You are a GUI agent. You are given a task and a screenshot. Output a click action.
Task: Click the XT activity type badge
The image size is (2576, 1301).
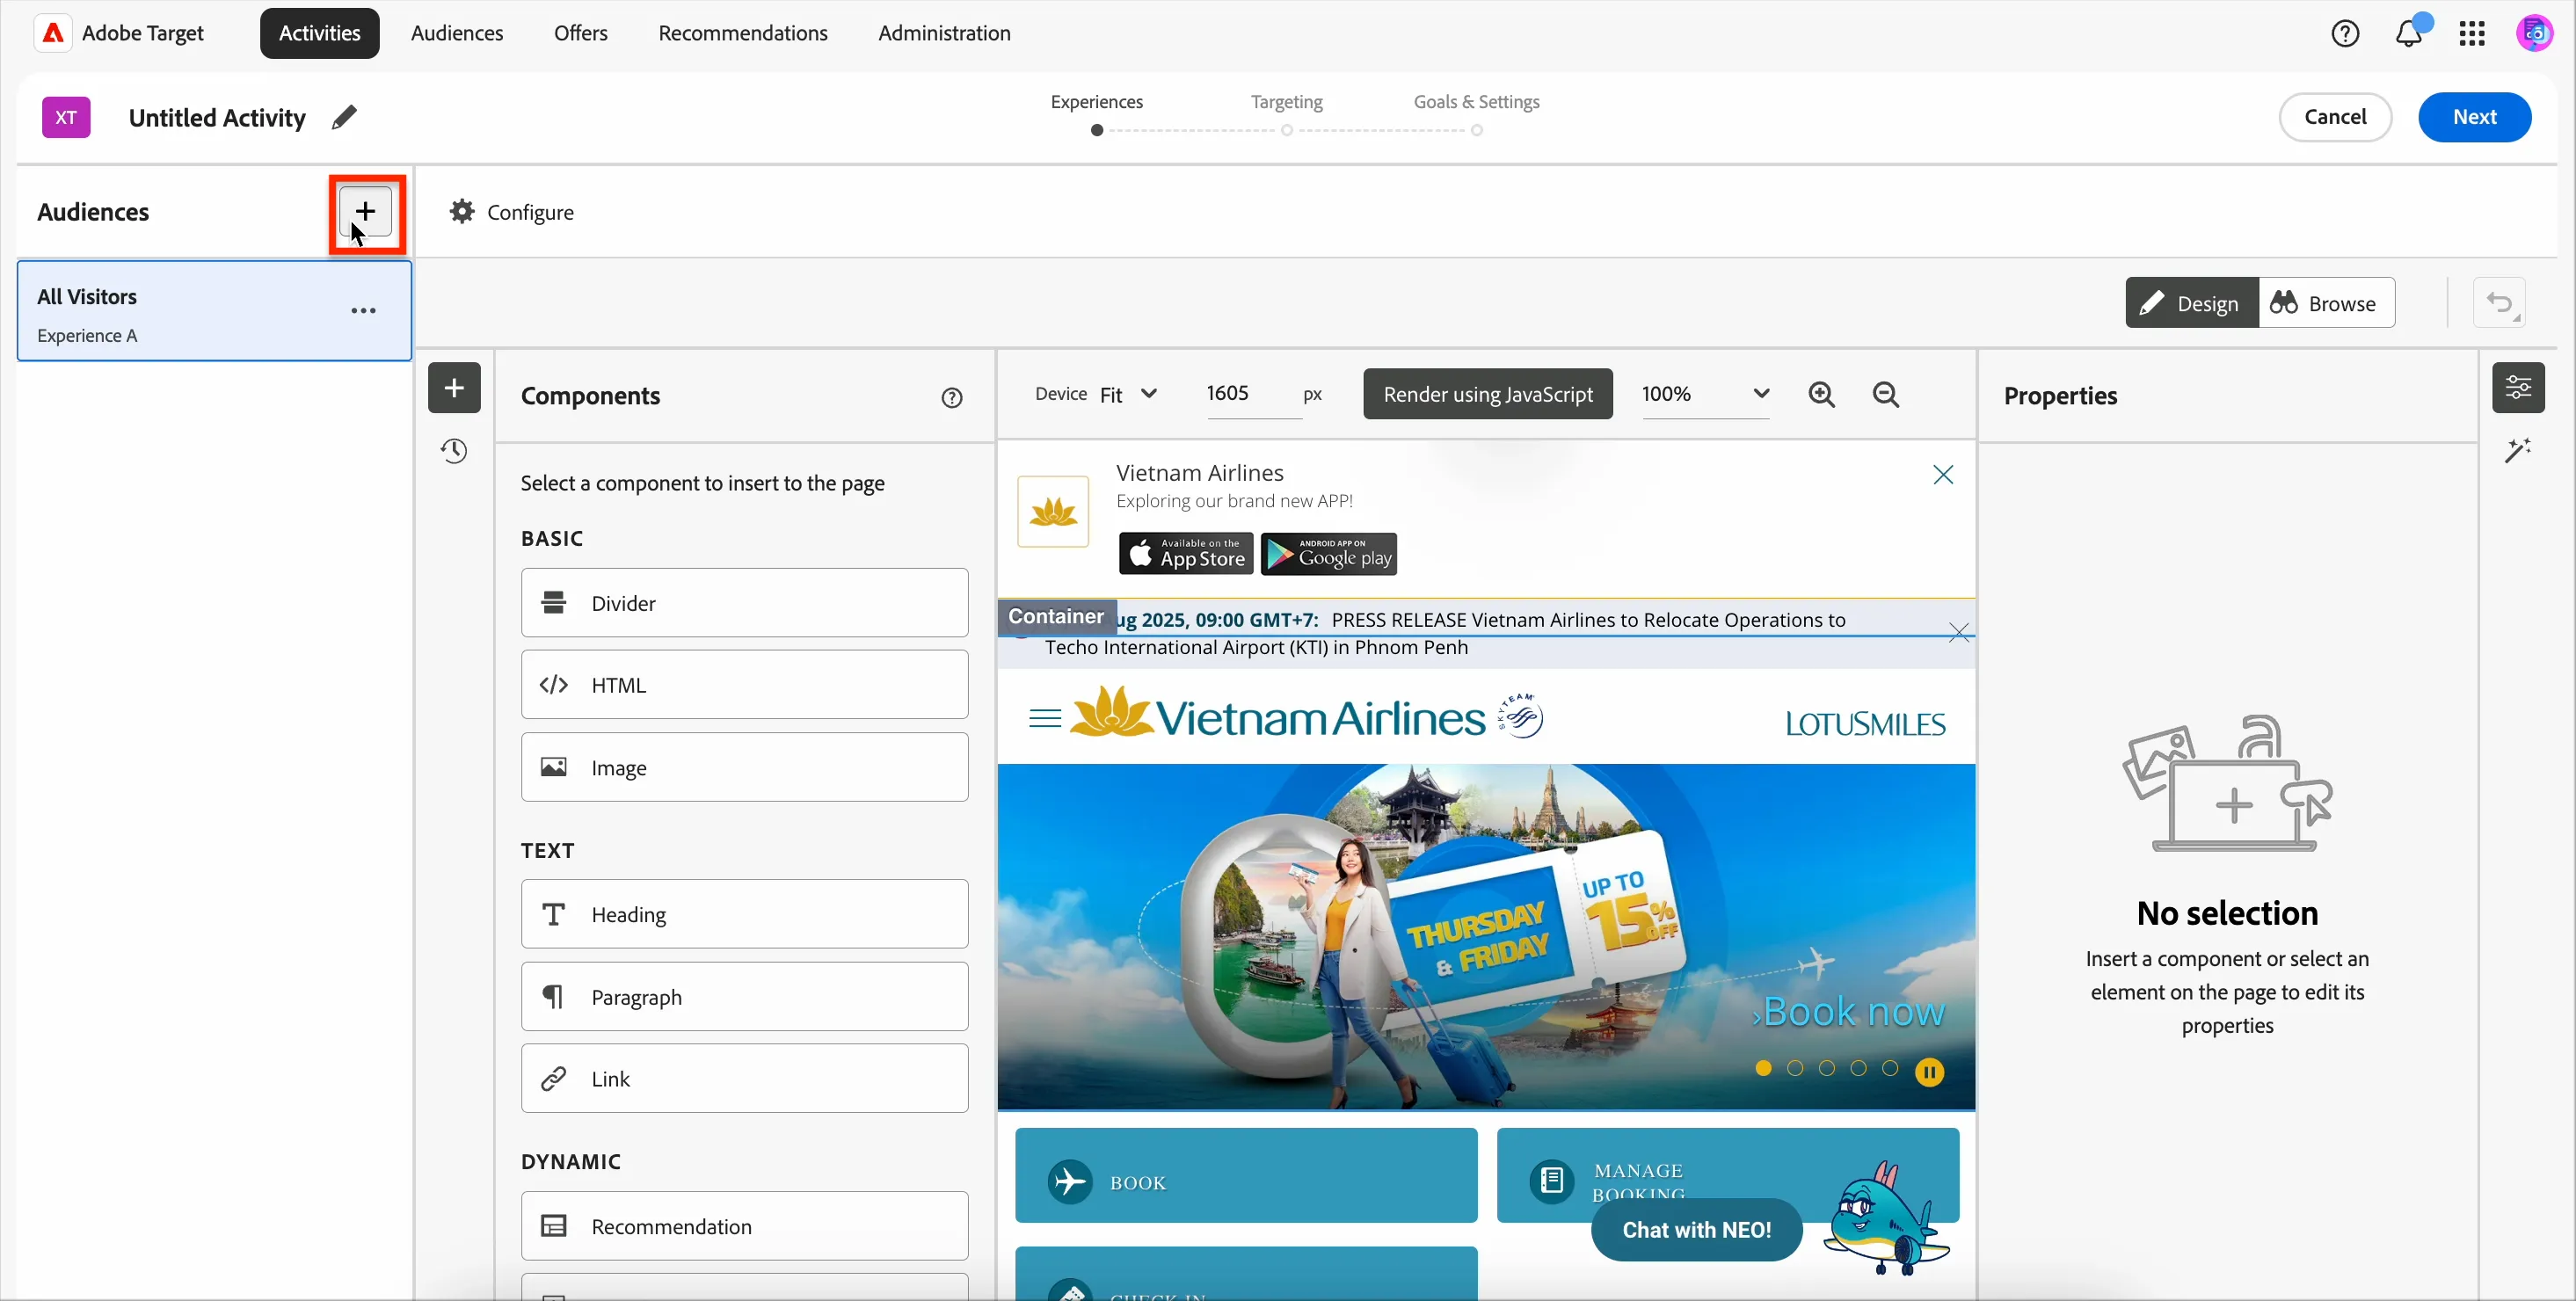coord(66,118)
